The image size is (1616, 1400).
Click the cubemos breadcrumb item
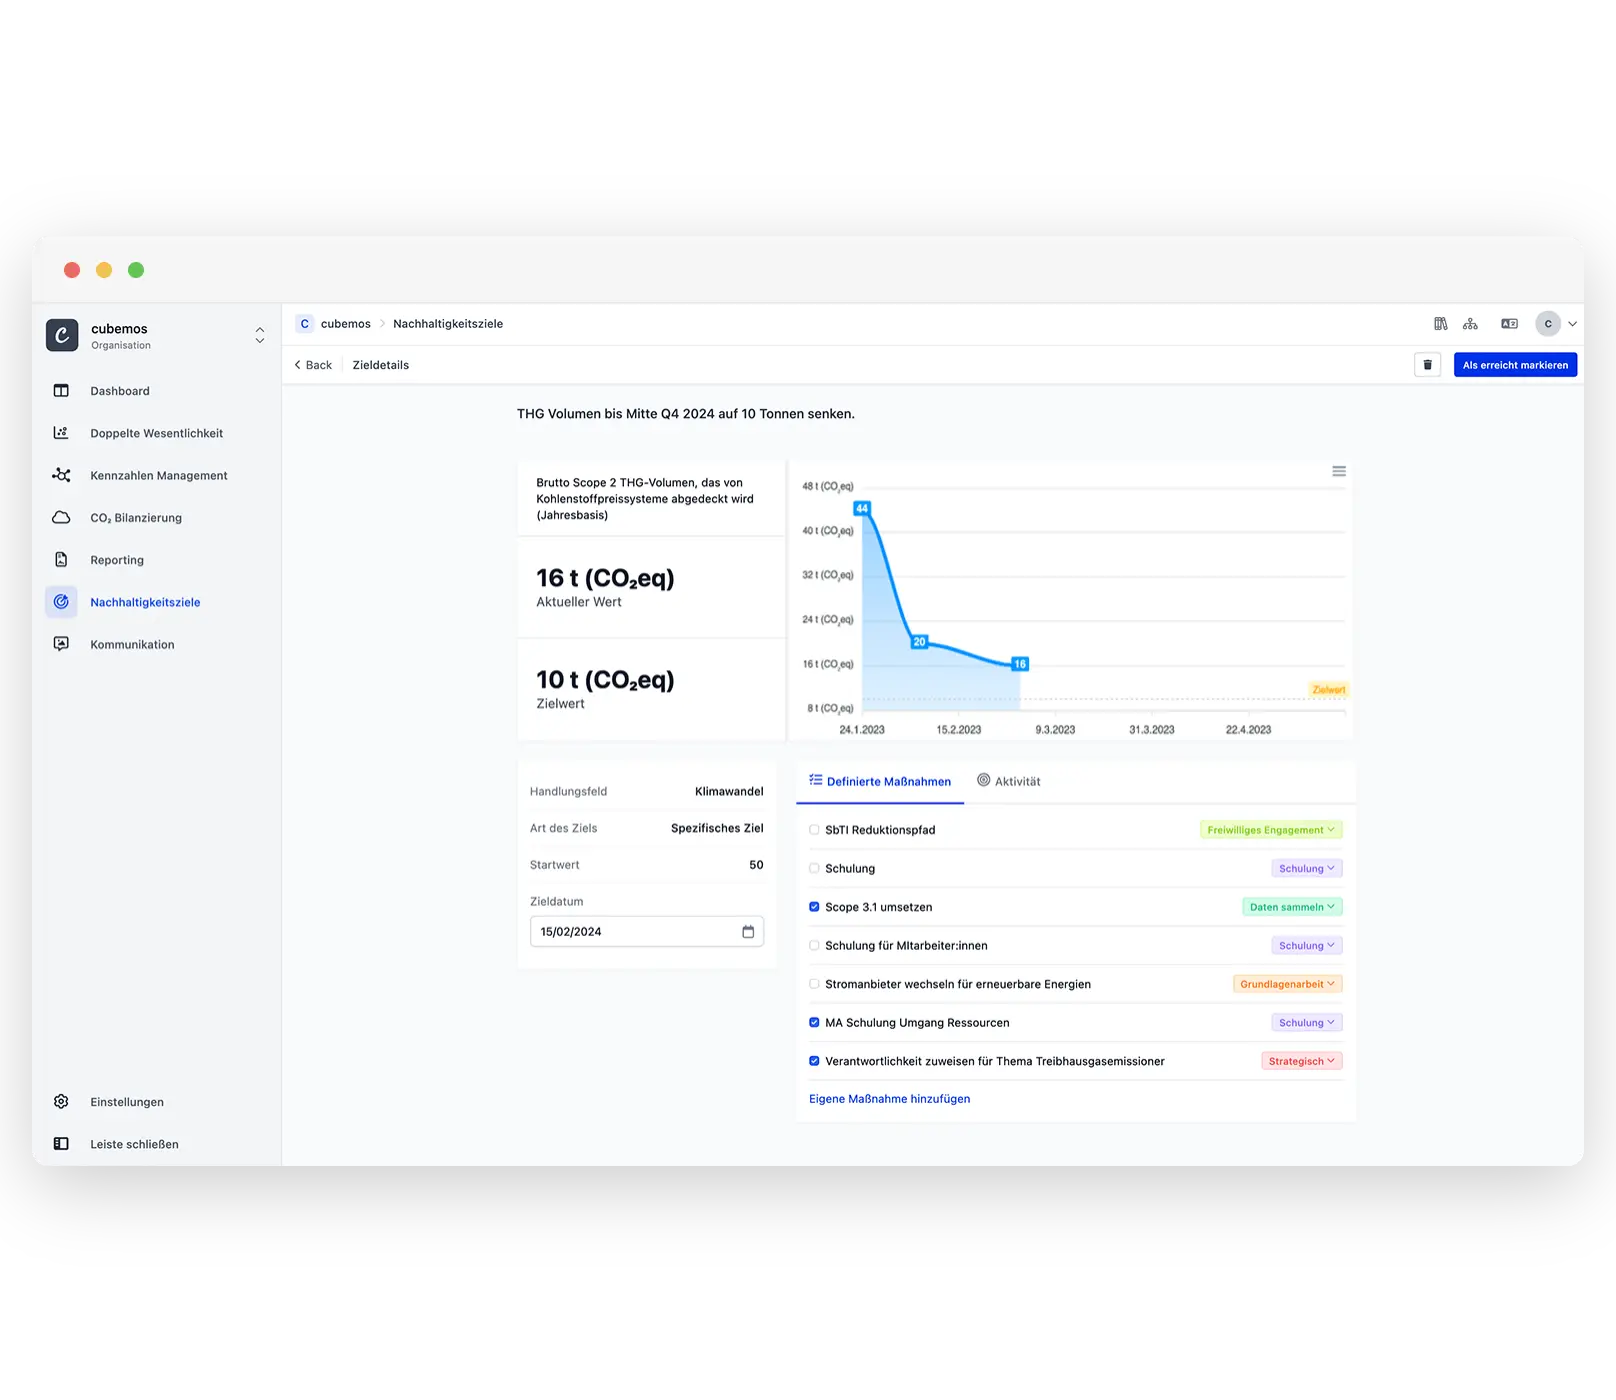(x=335, y=324)
